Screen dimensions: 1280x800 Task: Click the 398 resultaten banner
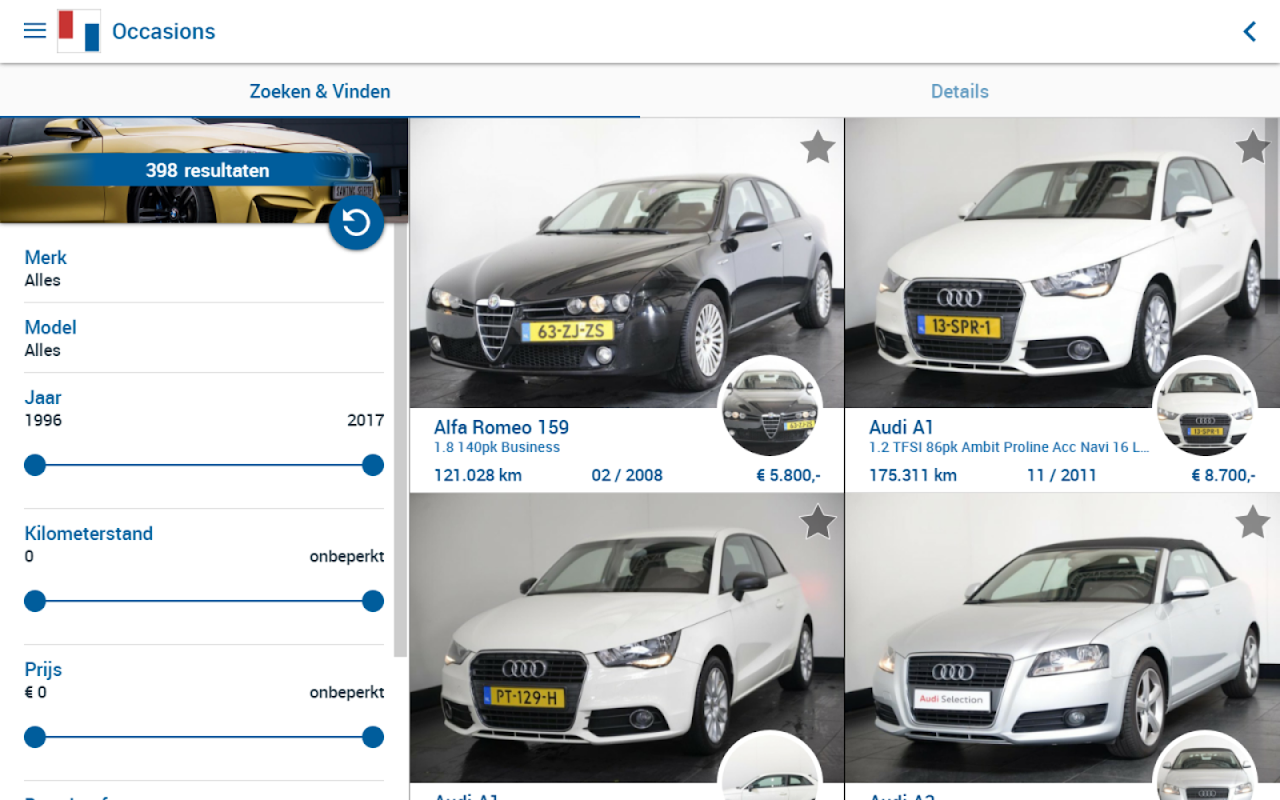pyautogui.click(x=207, y=171)
